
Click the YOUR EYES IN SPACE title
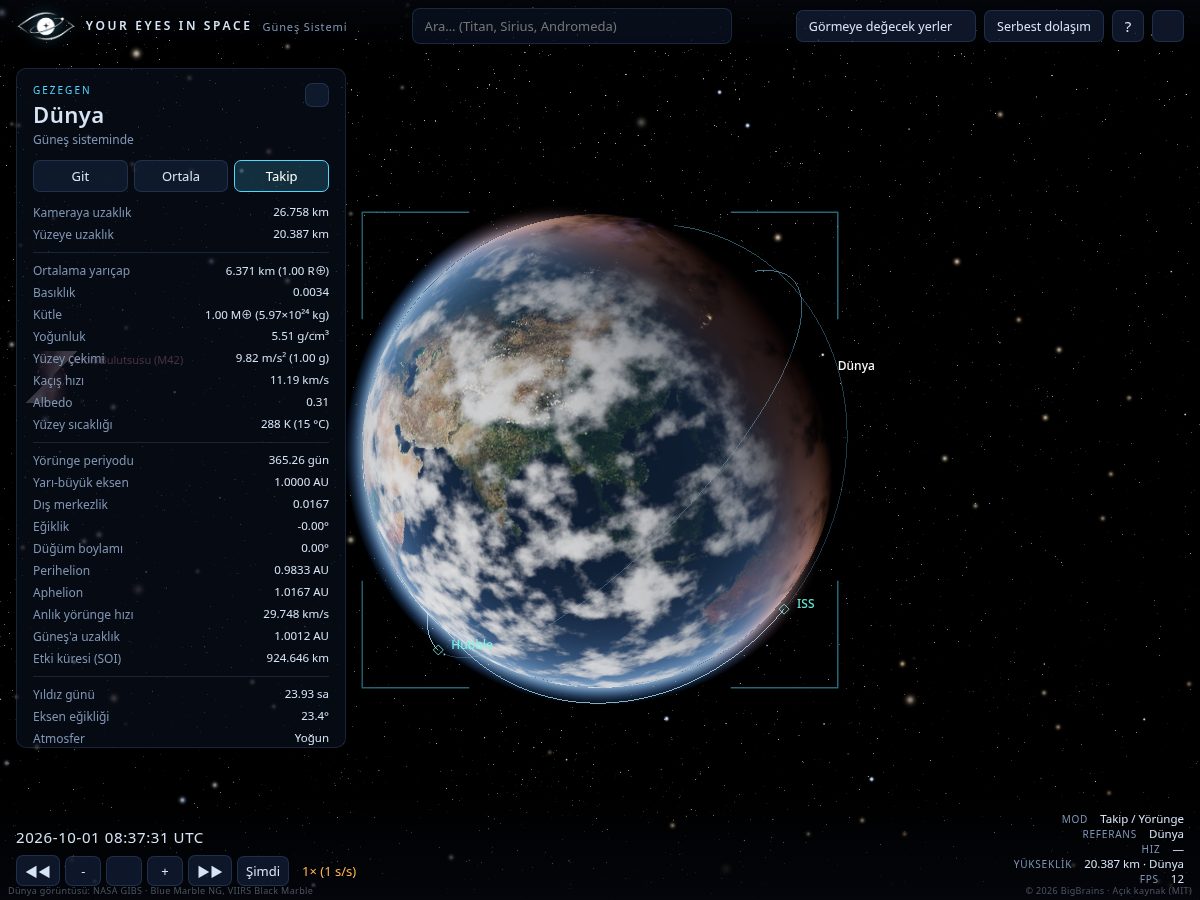(168, 26)
